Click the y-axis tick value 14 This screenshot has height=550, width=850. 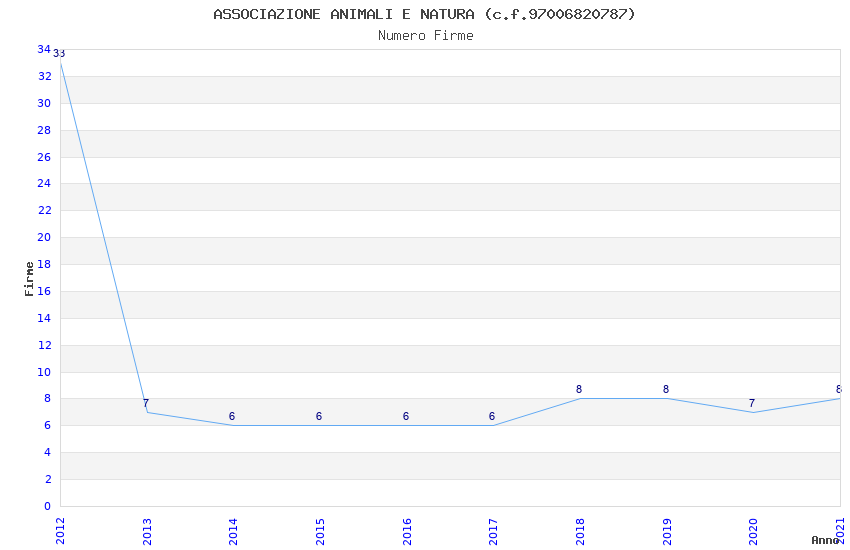pos(44,318)
